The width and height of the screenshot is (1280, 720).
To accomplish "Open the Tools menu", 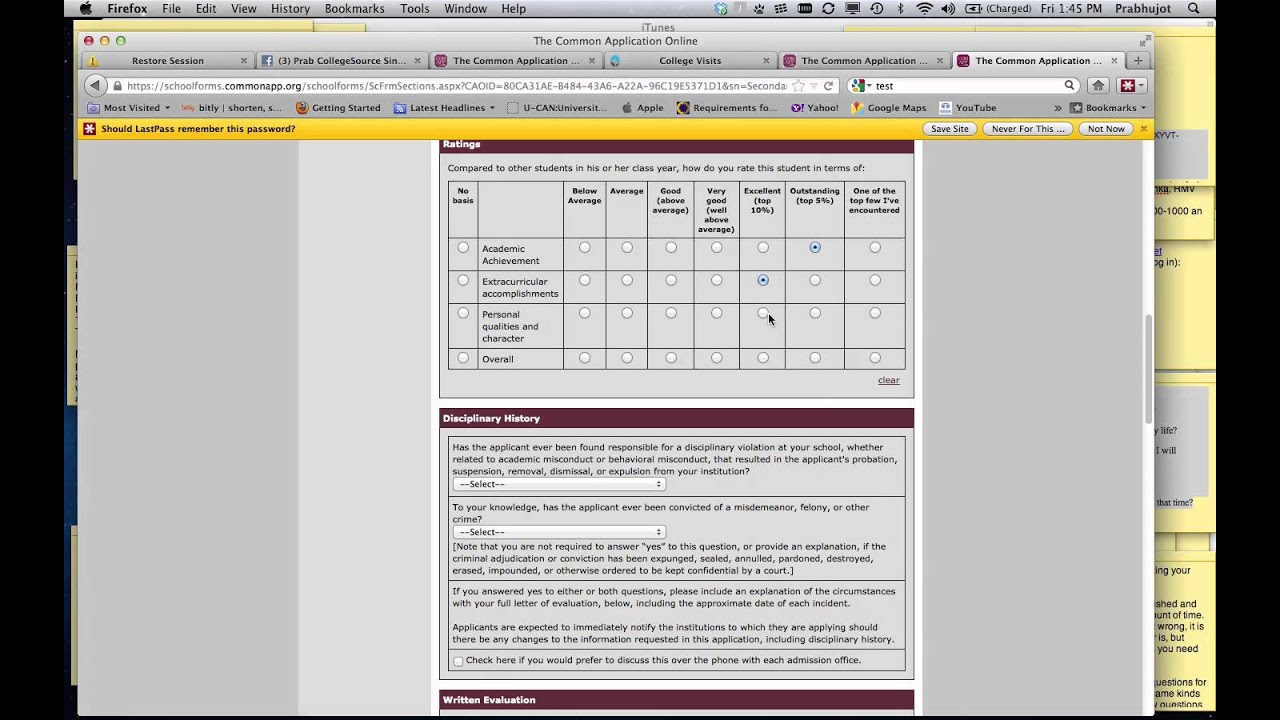I will [x=415, y=9].
